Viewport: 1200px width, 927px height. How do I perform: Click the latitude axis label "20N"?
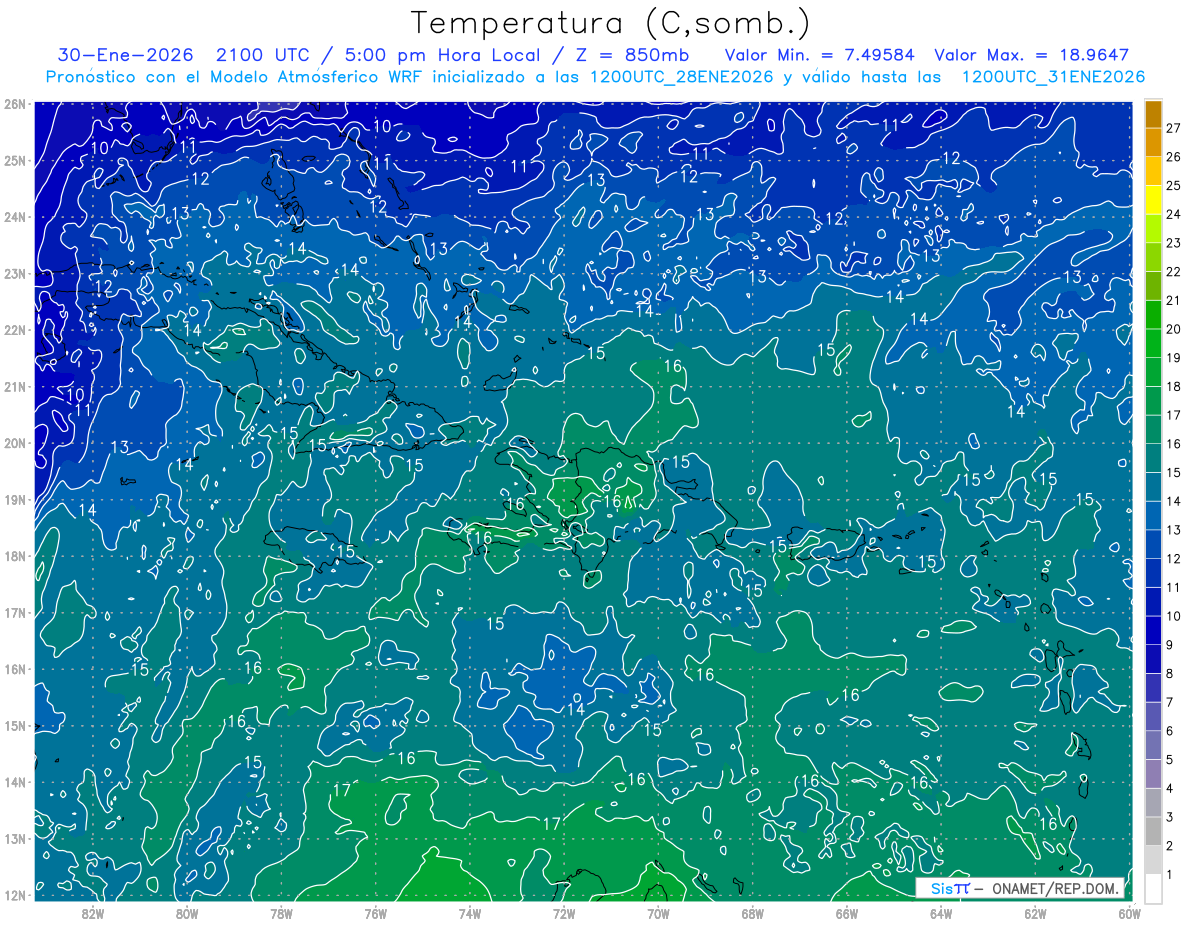pyautogui.click(x=15, y=443)
